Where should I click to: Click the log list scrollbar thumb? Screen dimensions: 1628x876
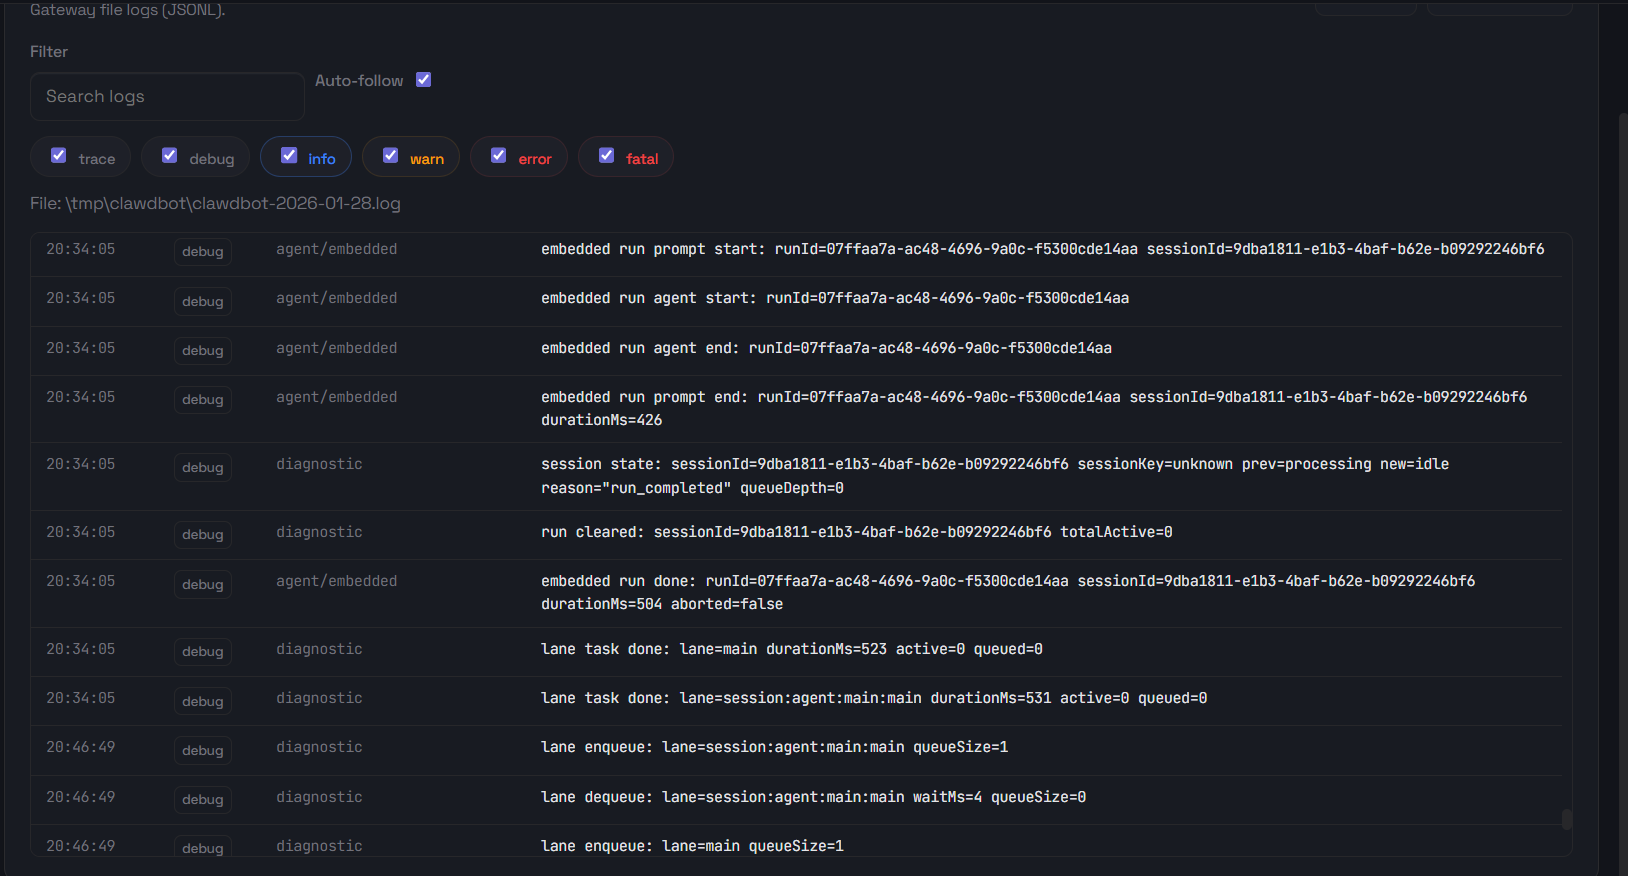(1566, 819)
